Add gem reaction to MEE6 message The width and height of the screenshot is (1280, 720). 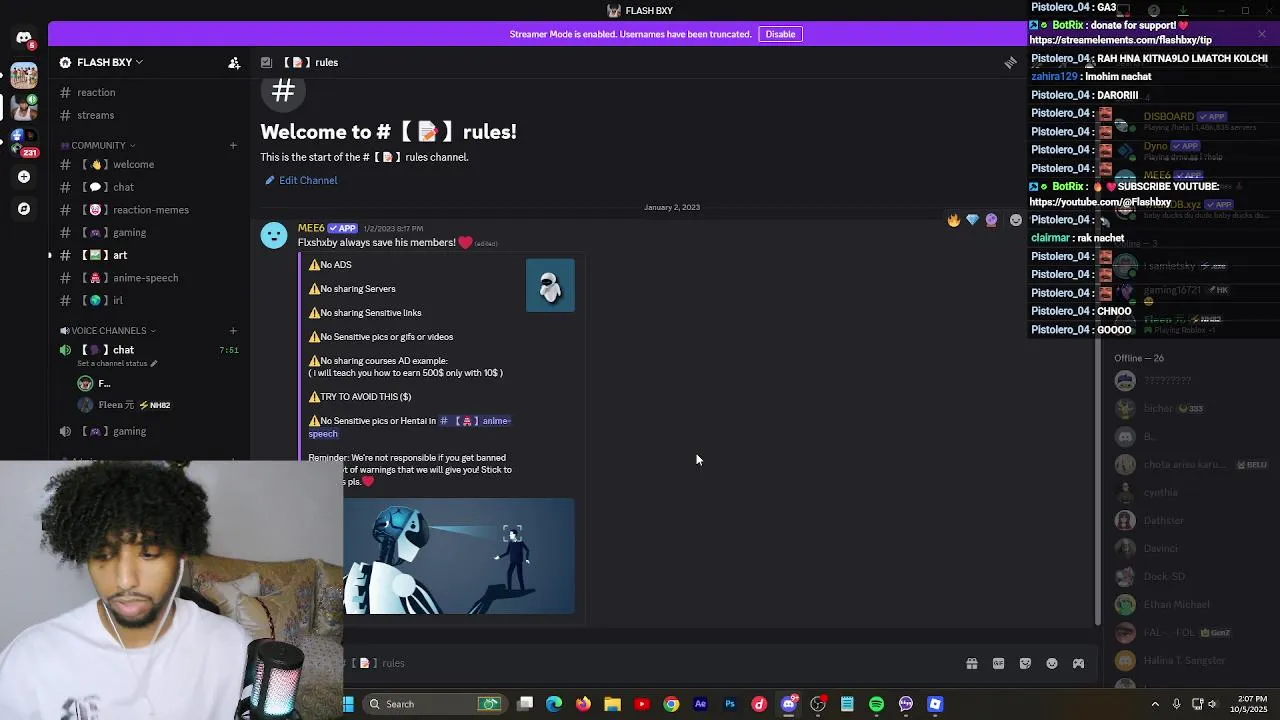pyautogui.click(x=972, y=220)
